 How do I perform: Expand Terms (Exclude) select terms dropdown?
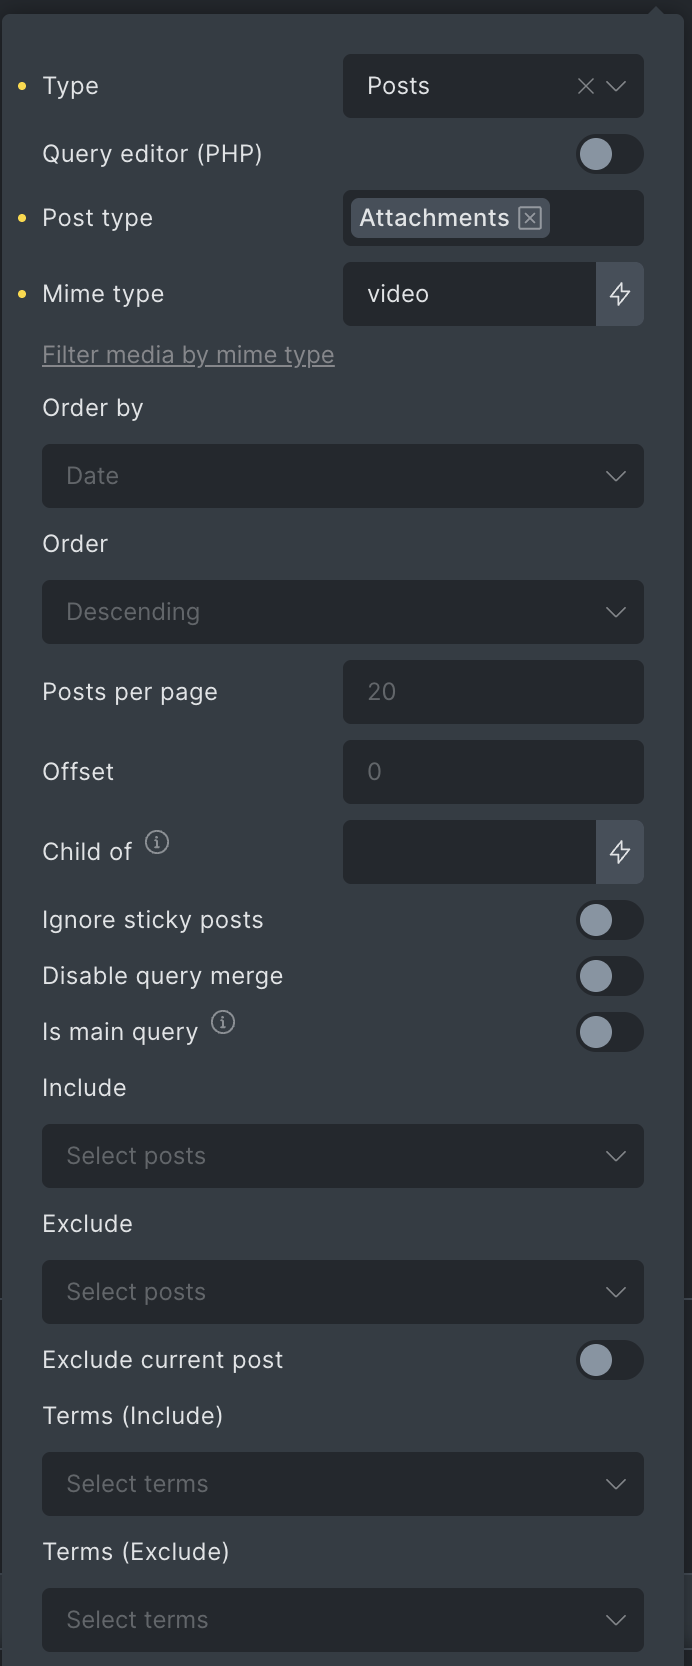(343, 1620)
